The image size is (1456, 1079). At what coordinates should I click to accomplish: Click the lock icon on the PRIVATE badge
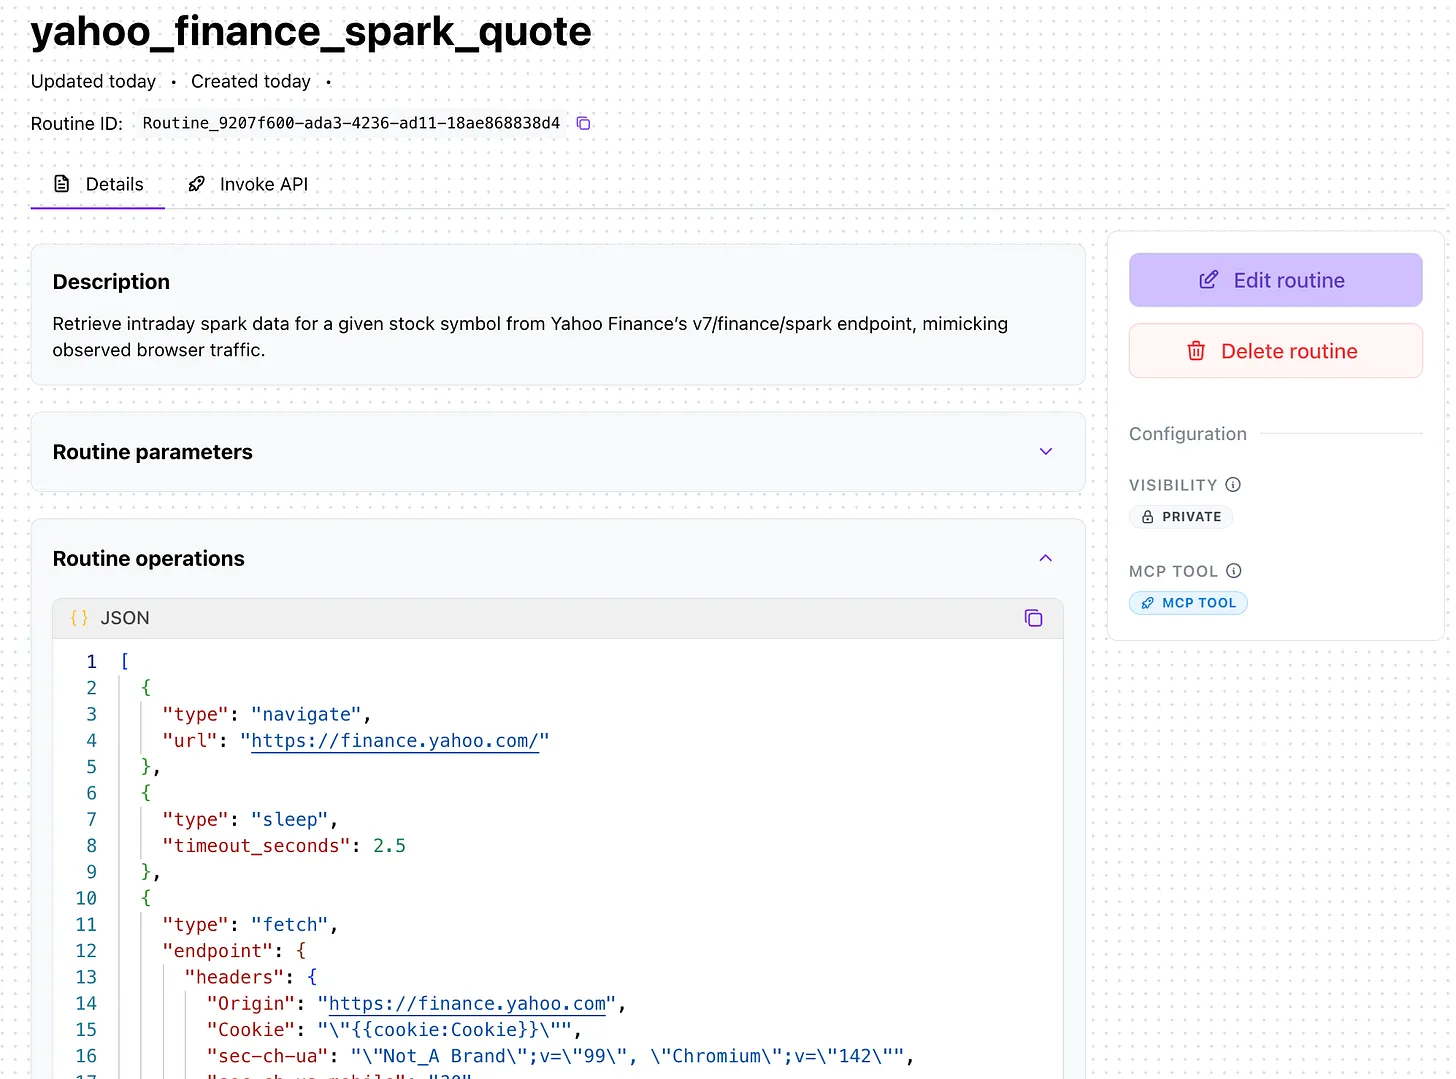point(1148,517)
